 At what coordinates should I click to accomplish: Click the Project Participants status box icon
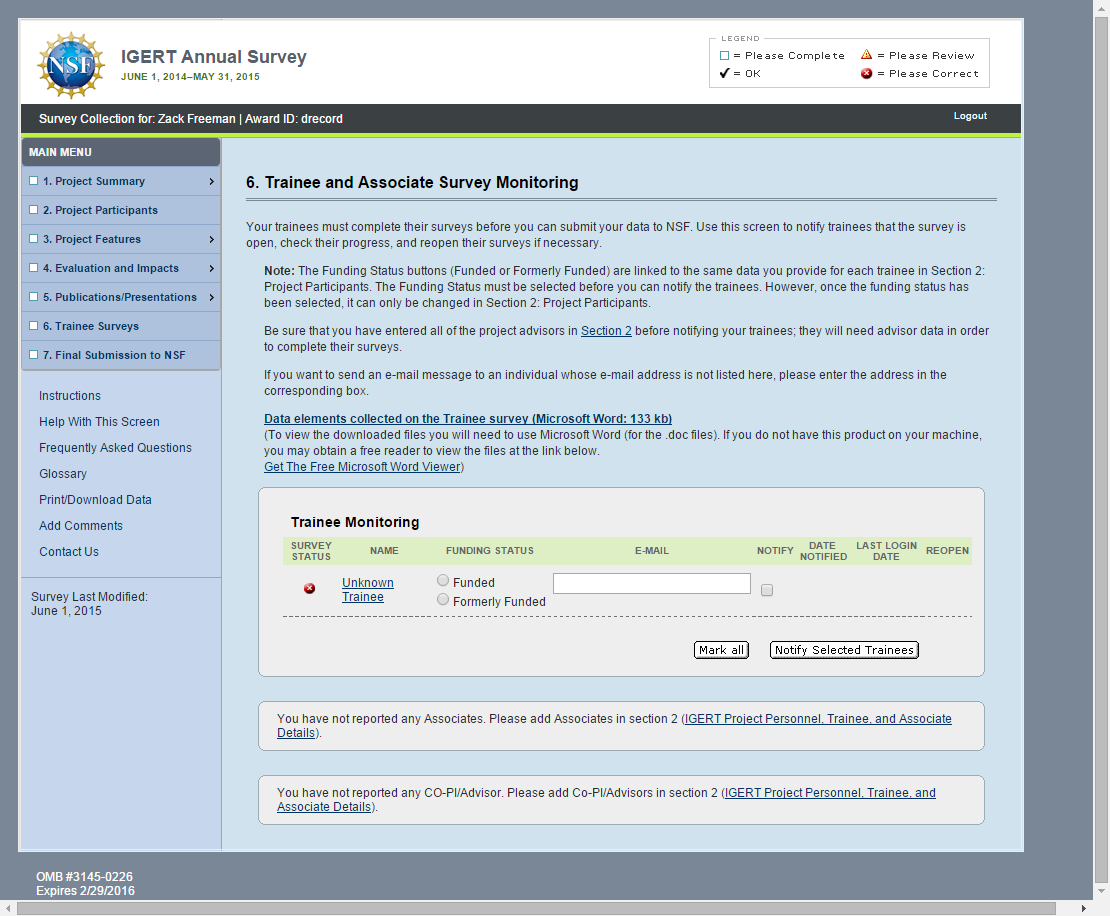pos(33,210)
